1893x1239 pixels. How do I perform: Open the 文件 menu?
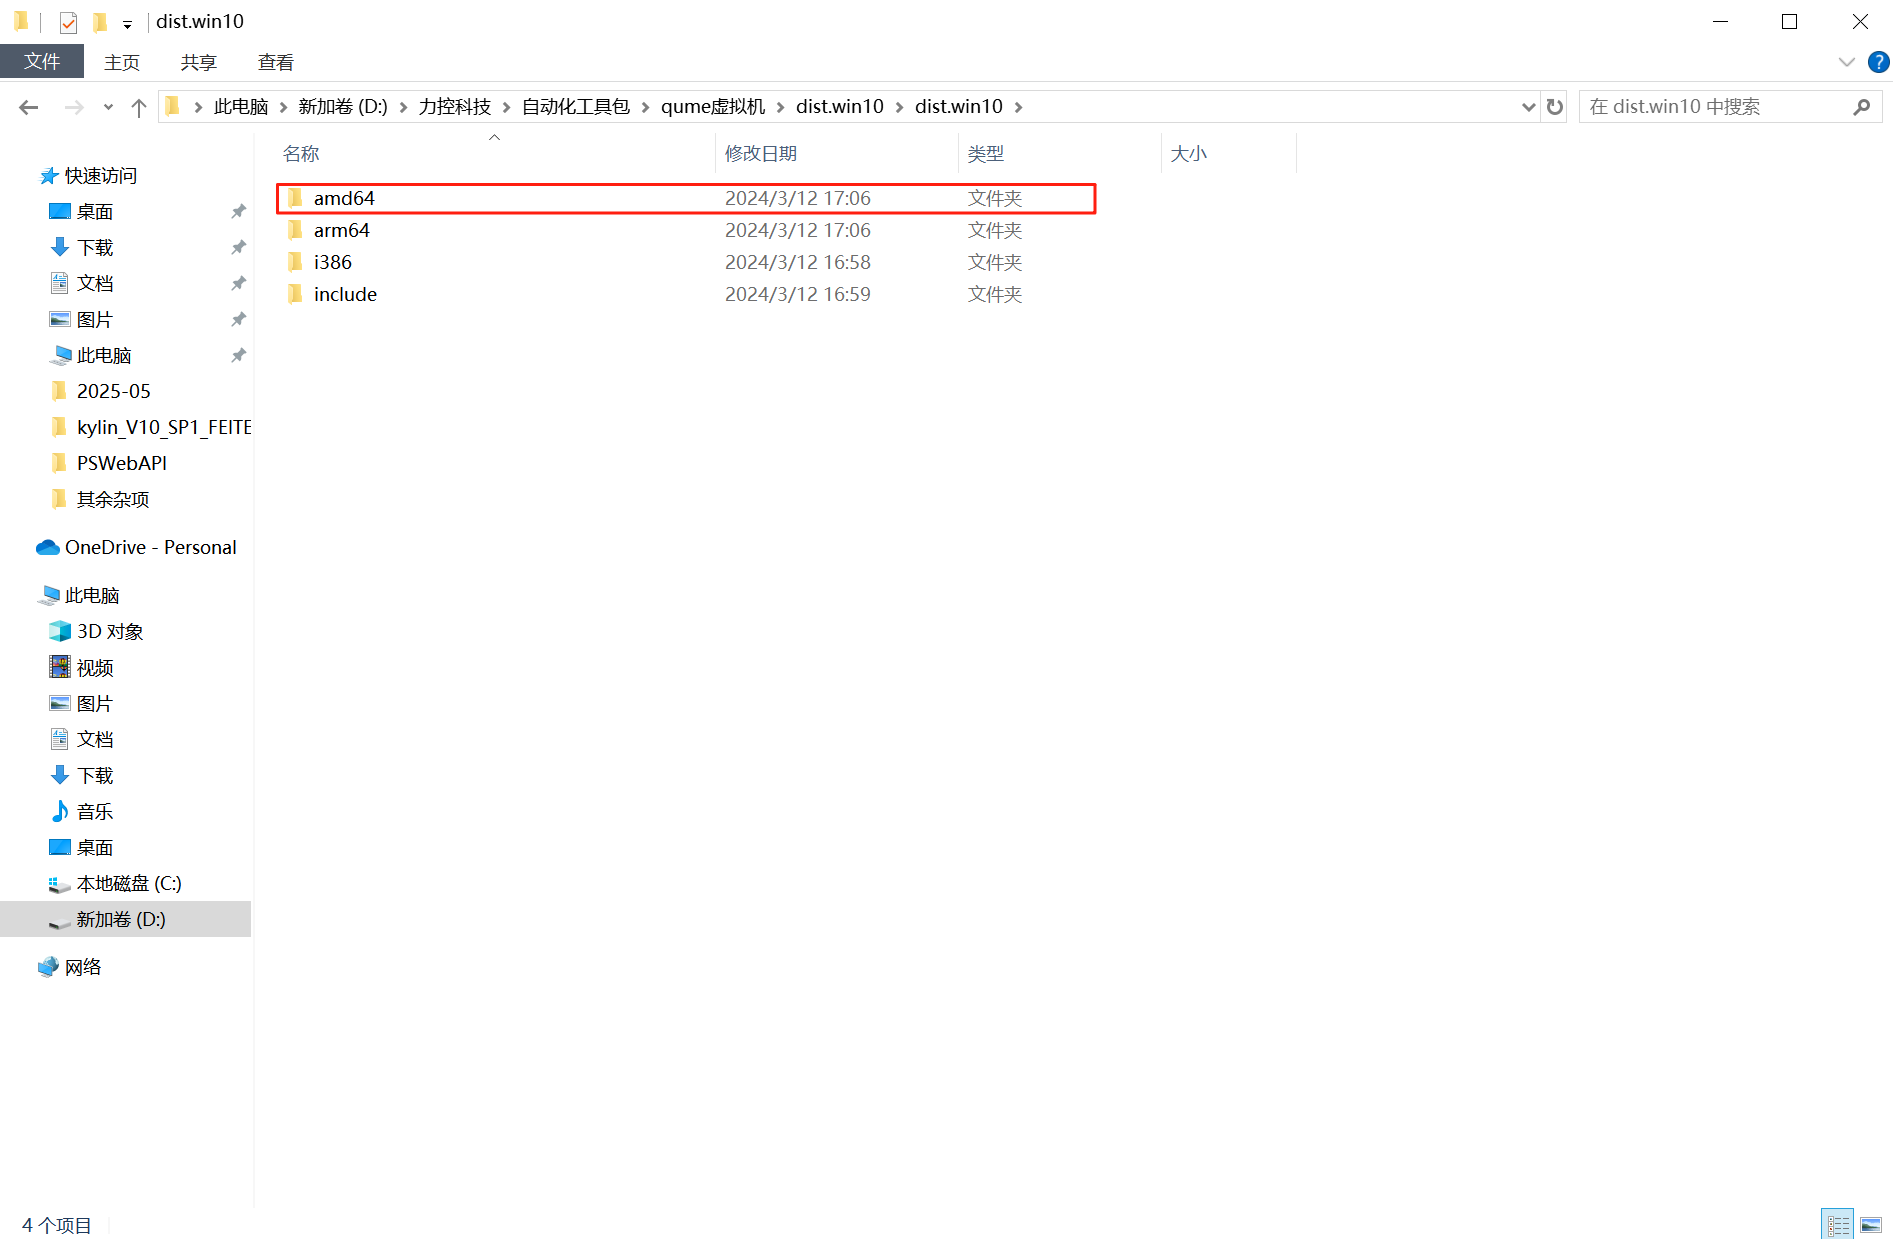(x=42, y=61)
